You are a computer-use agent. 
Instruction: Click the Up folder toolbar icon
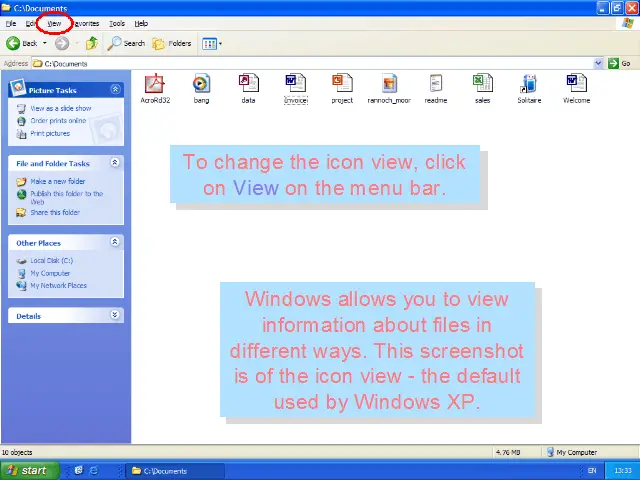(92, 43)
